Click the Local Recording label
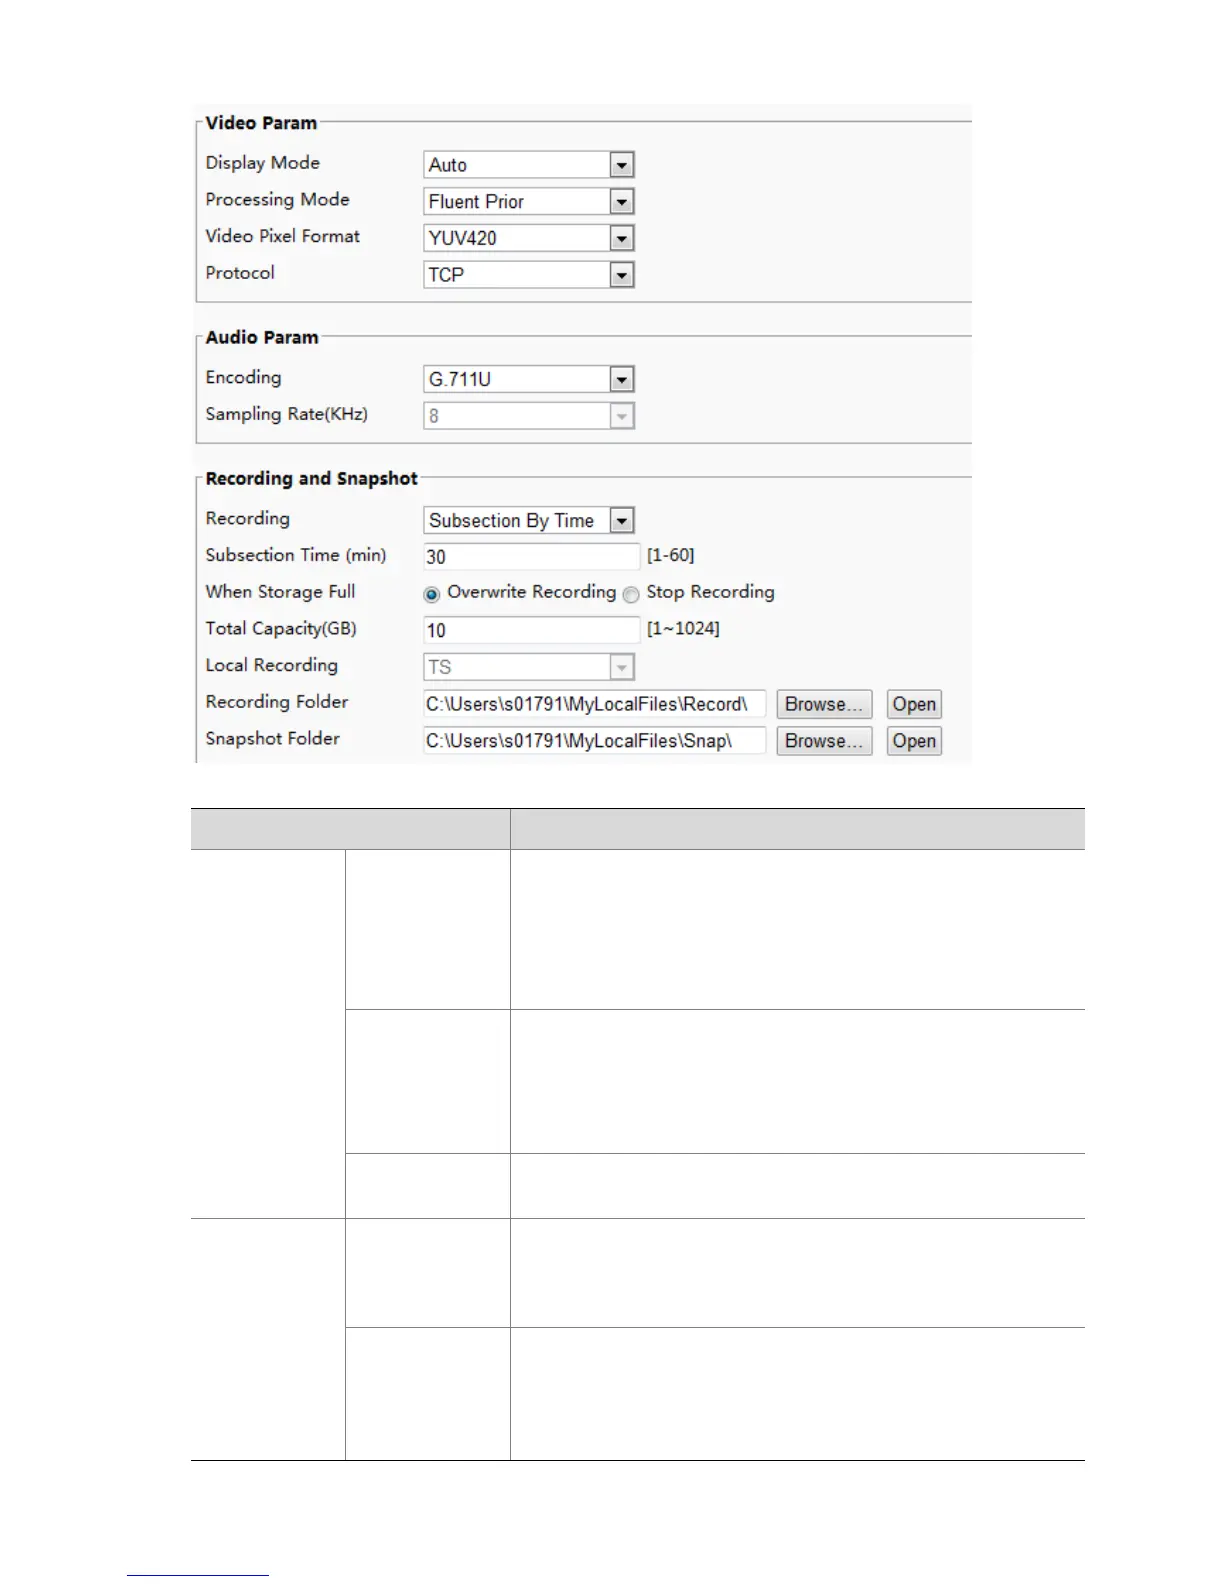Viewport: 1224px width, 1584px height. pyautogui.click(x=271, y=665)
